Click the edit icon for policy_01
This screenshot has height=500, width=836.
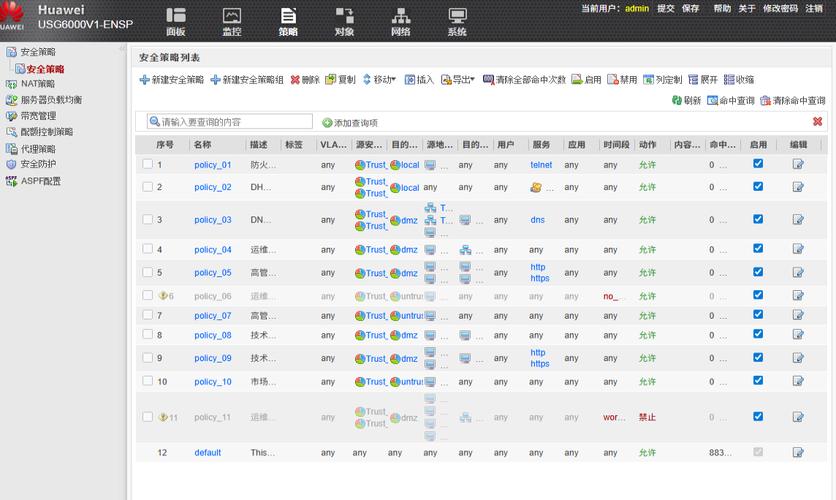click(x=798, y=164)
